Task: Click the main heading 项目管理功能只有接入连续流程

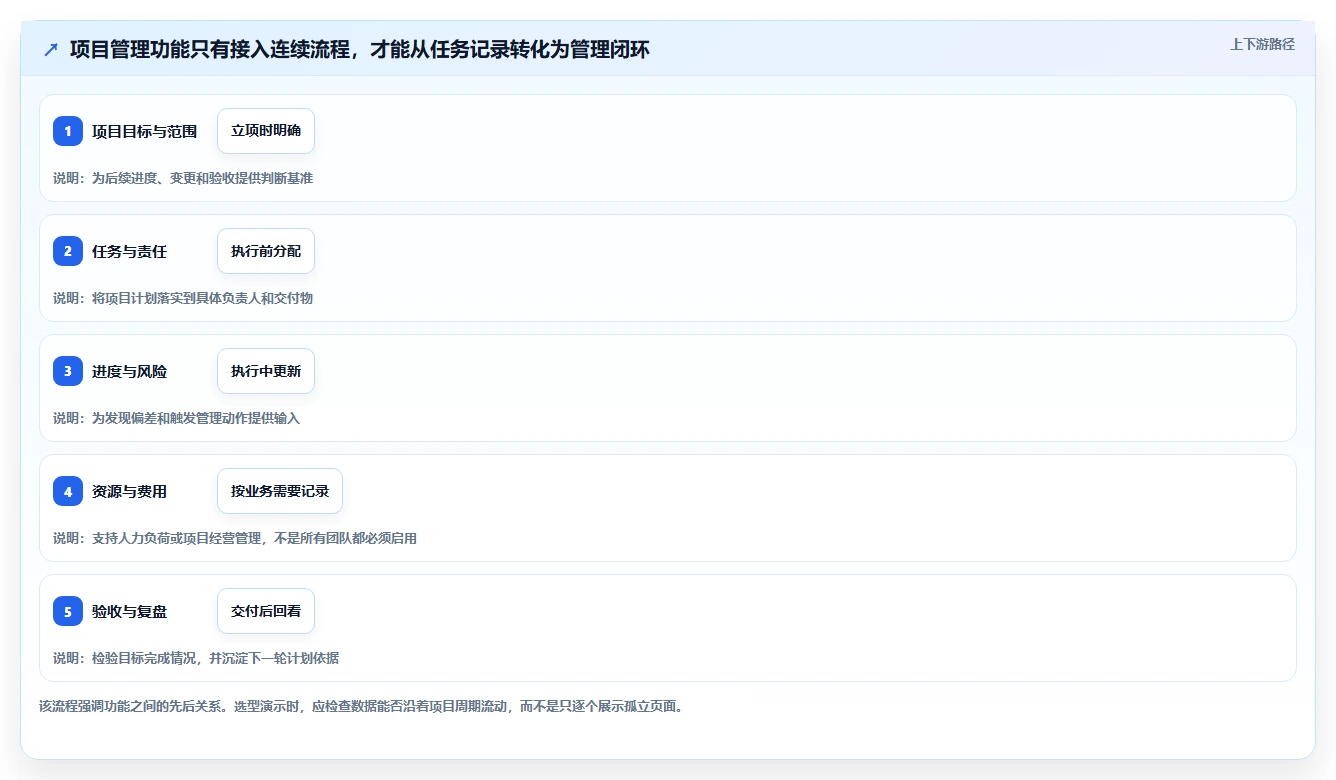Action: [x=360, y=49]
